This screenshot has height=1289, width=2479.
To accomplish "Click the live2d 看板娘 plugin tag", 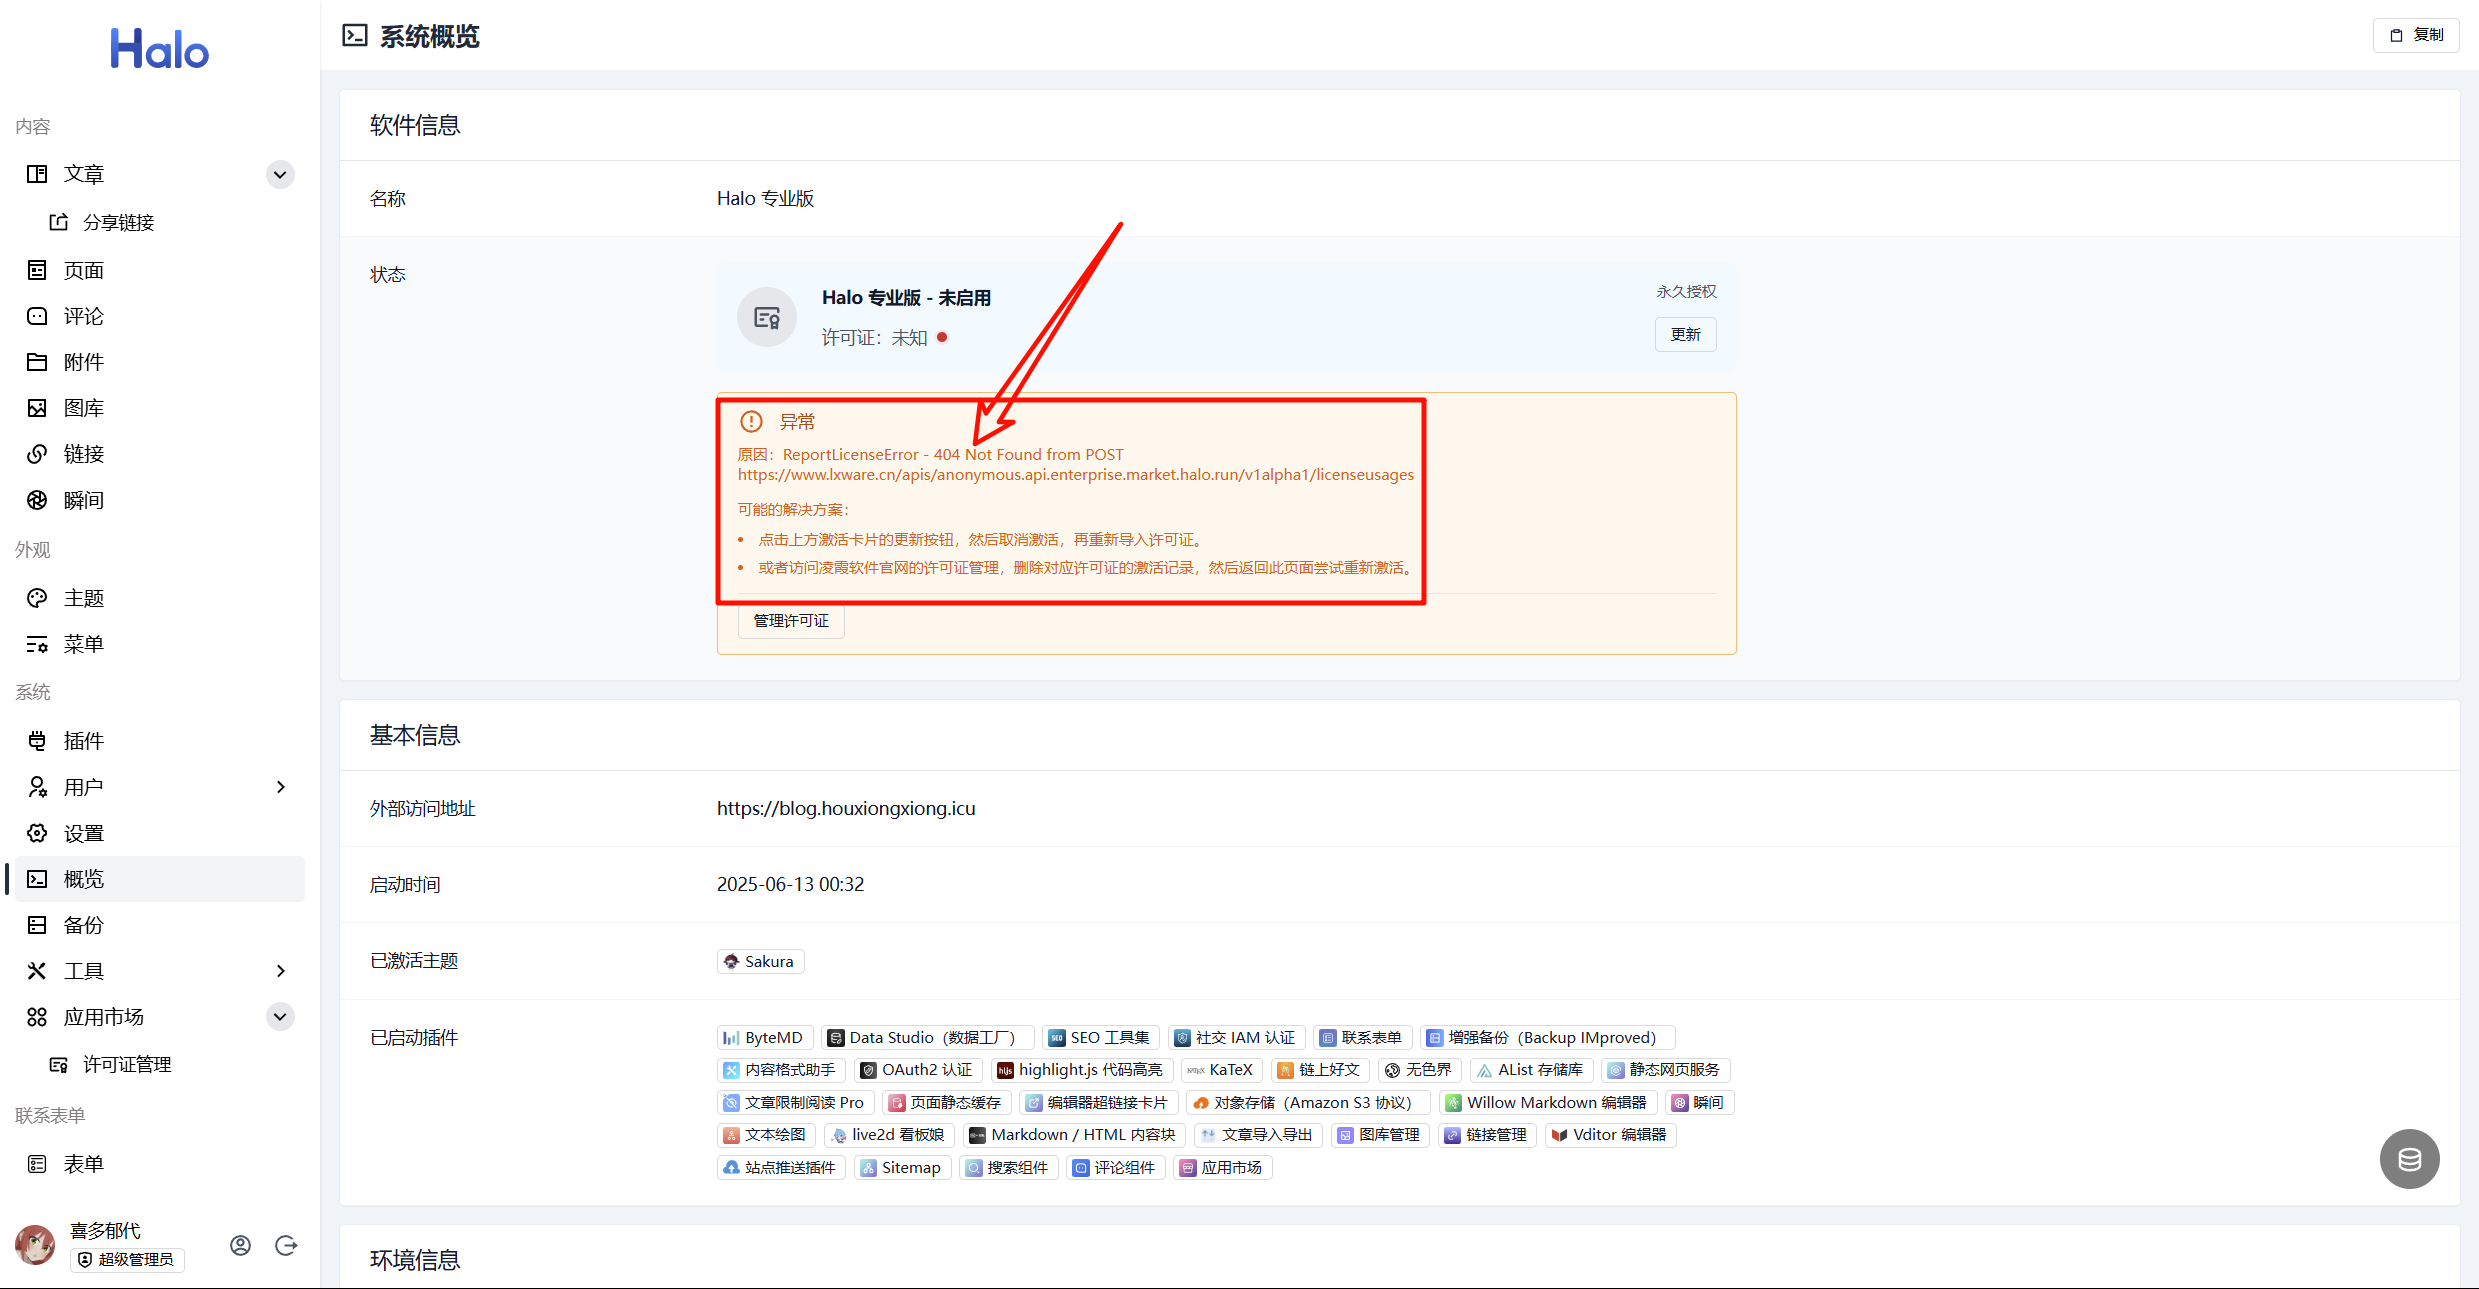I will coord(889,1135).
